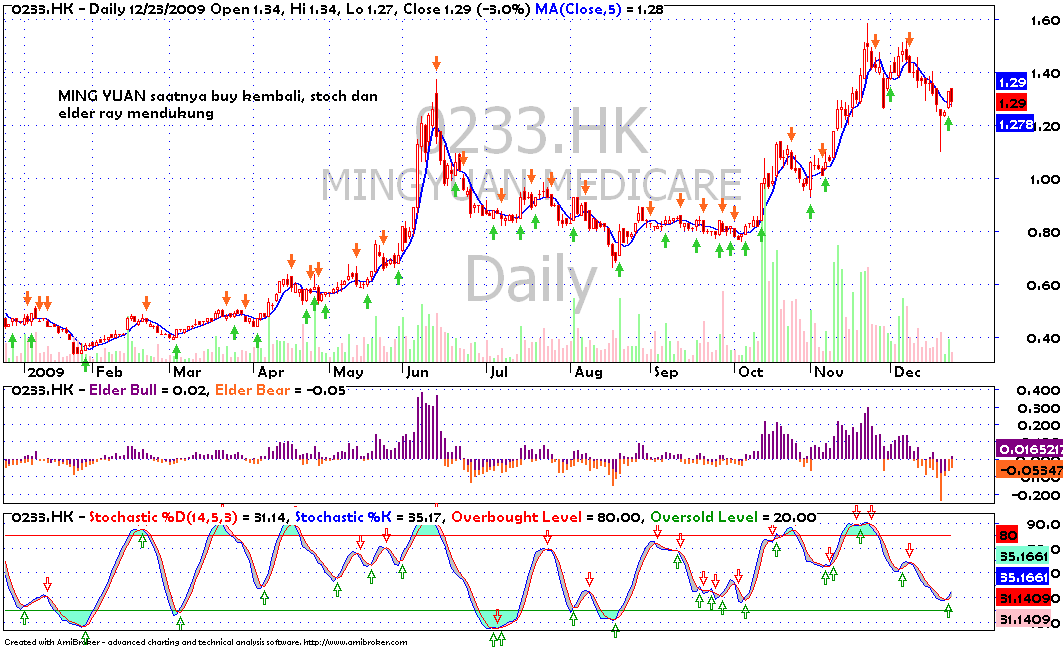The height and width of the screenshot is (647, 1063).
Task: Click the Aug month axis label
Action: 588,372
